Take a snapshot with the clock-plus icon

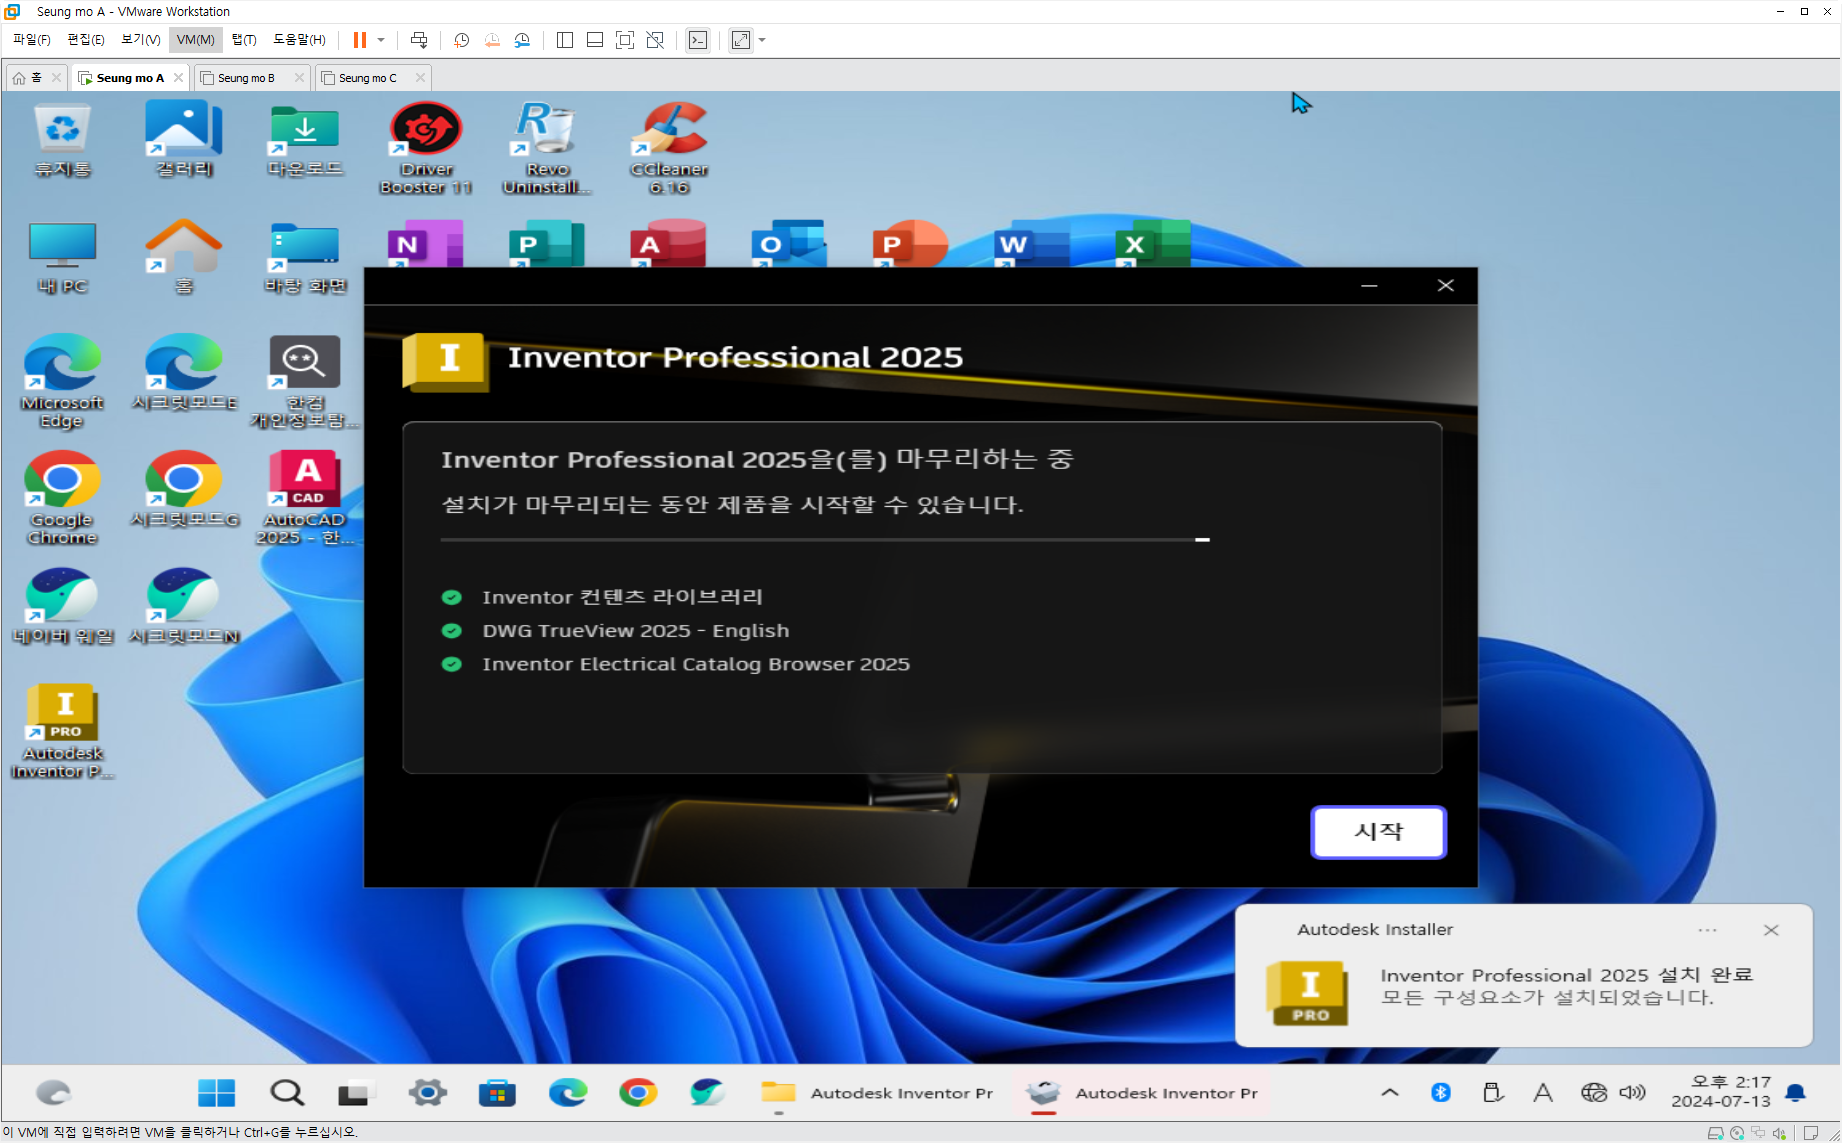461,40
